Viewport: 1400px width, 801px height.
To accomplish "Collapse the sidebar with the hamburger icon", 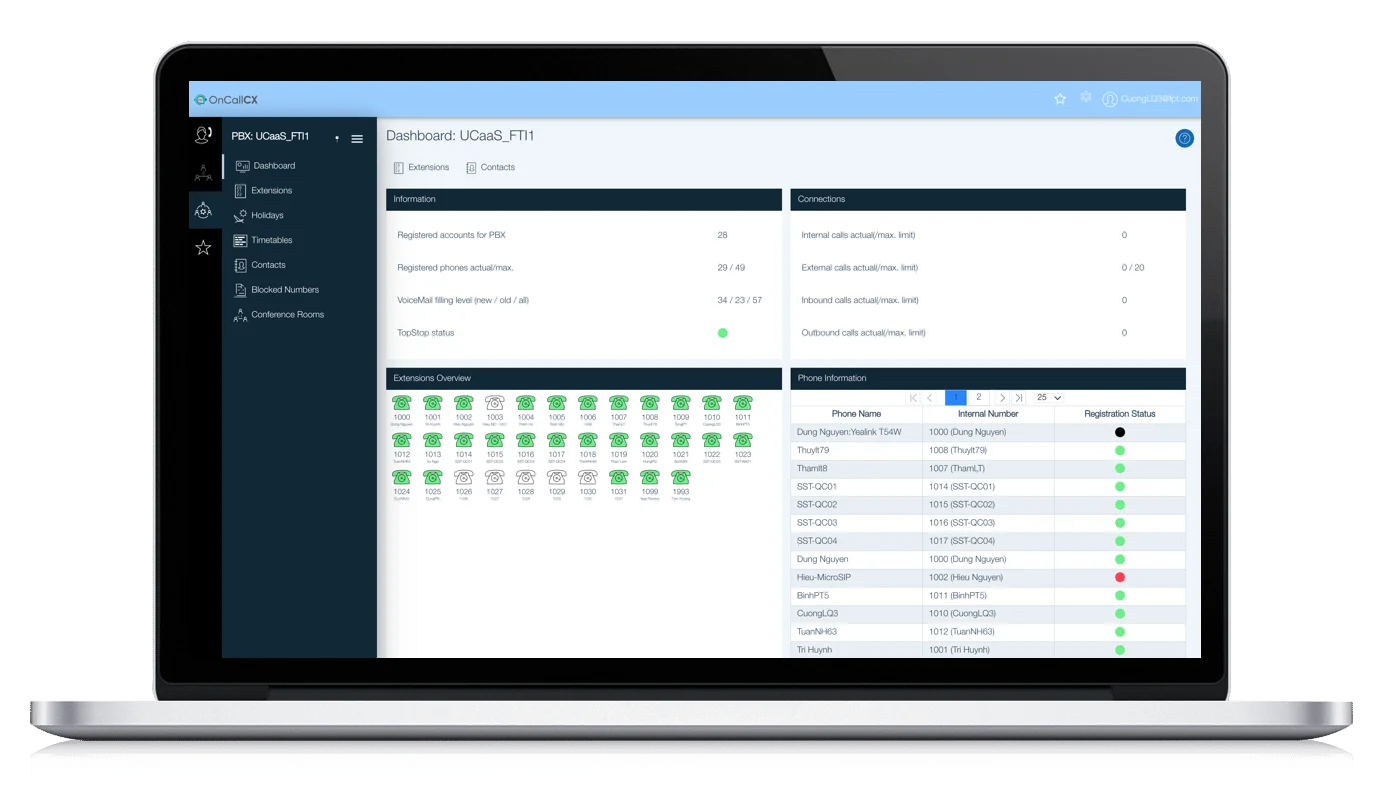I will [x=357, y=140].
